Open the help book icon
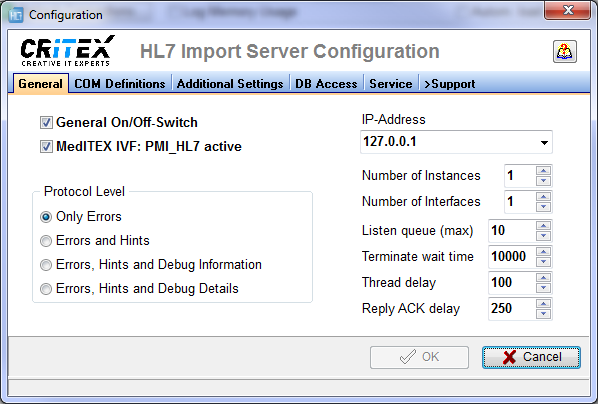 pyautogui.click(x=564, y=52)
